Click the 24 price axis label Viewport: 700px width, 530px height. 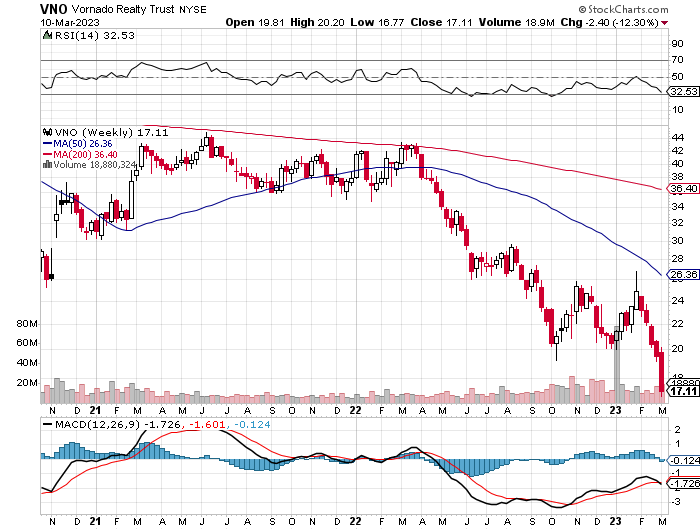[x=677, y=300]
